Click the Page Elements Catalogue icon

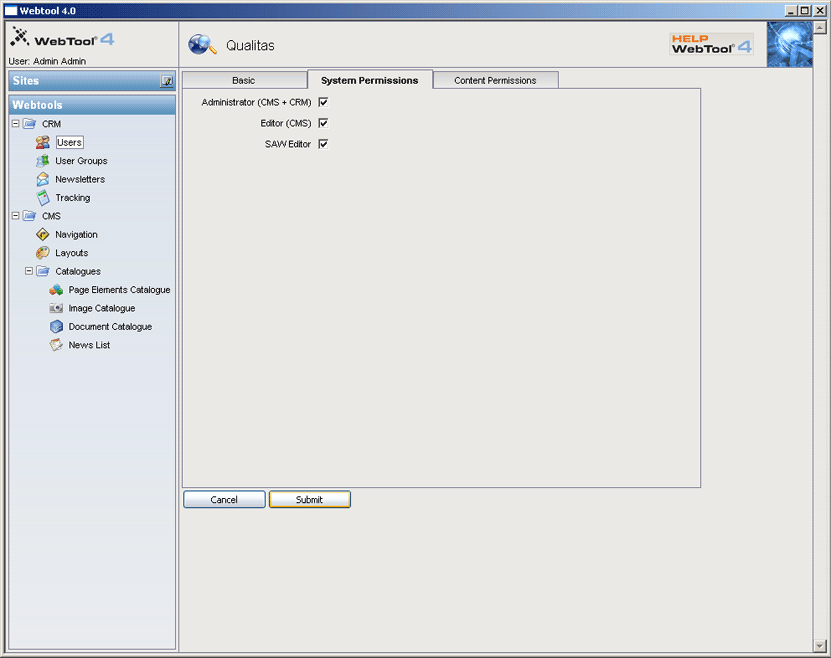pos(56,290)
